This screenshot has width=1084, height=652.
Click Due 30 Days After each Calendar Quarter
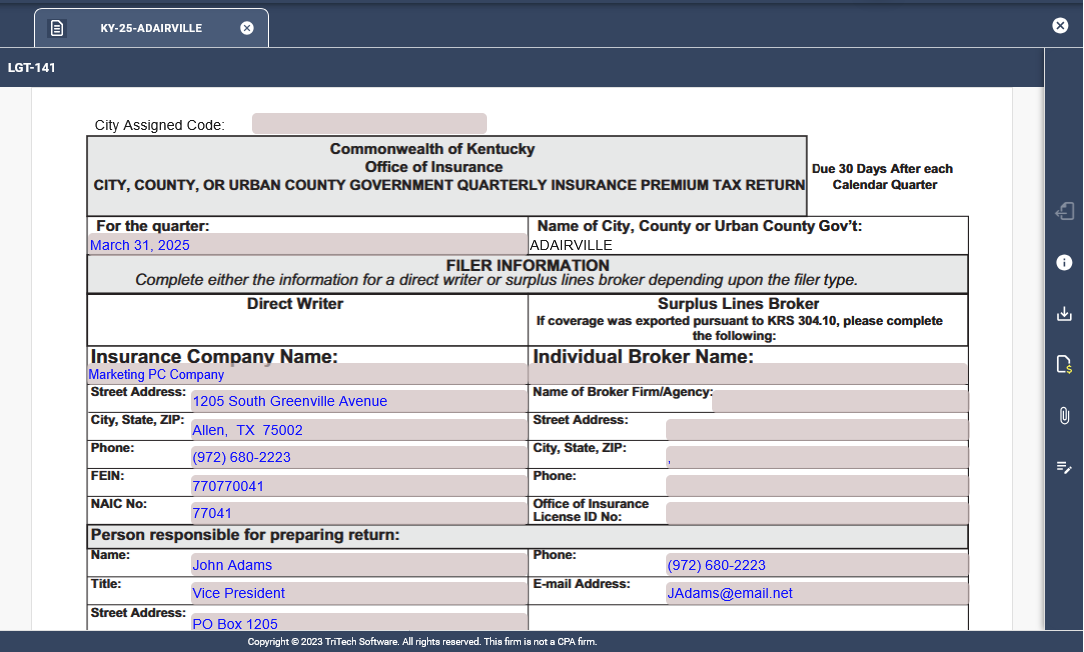[883, 176]
